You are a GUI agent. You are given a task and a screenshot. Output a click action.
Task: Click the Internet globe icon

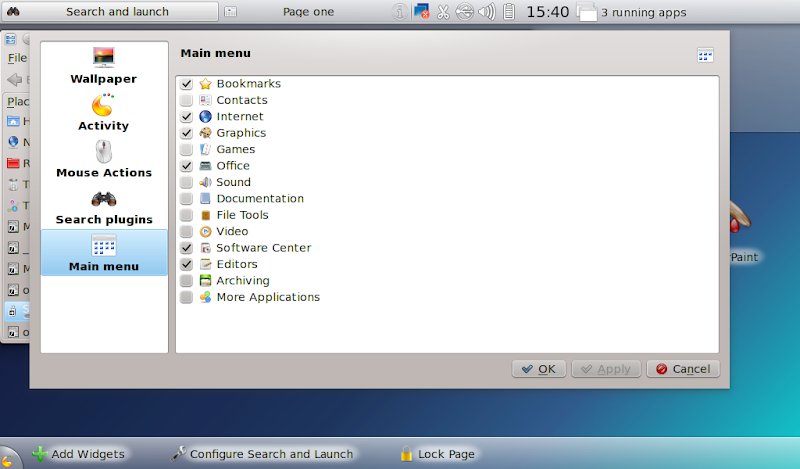[205, 116]
